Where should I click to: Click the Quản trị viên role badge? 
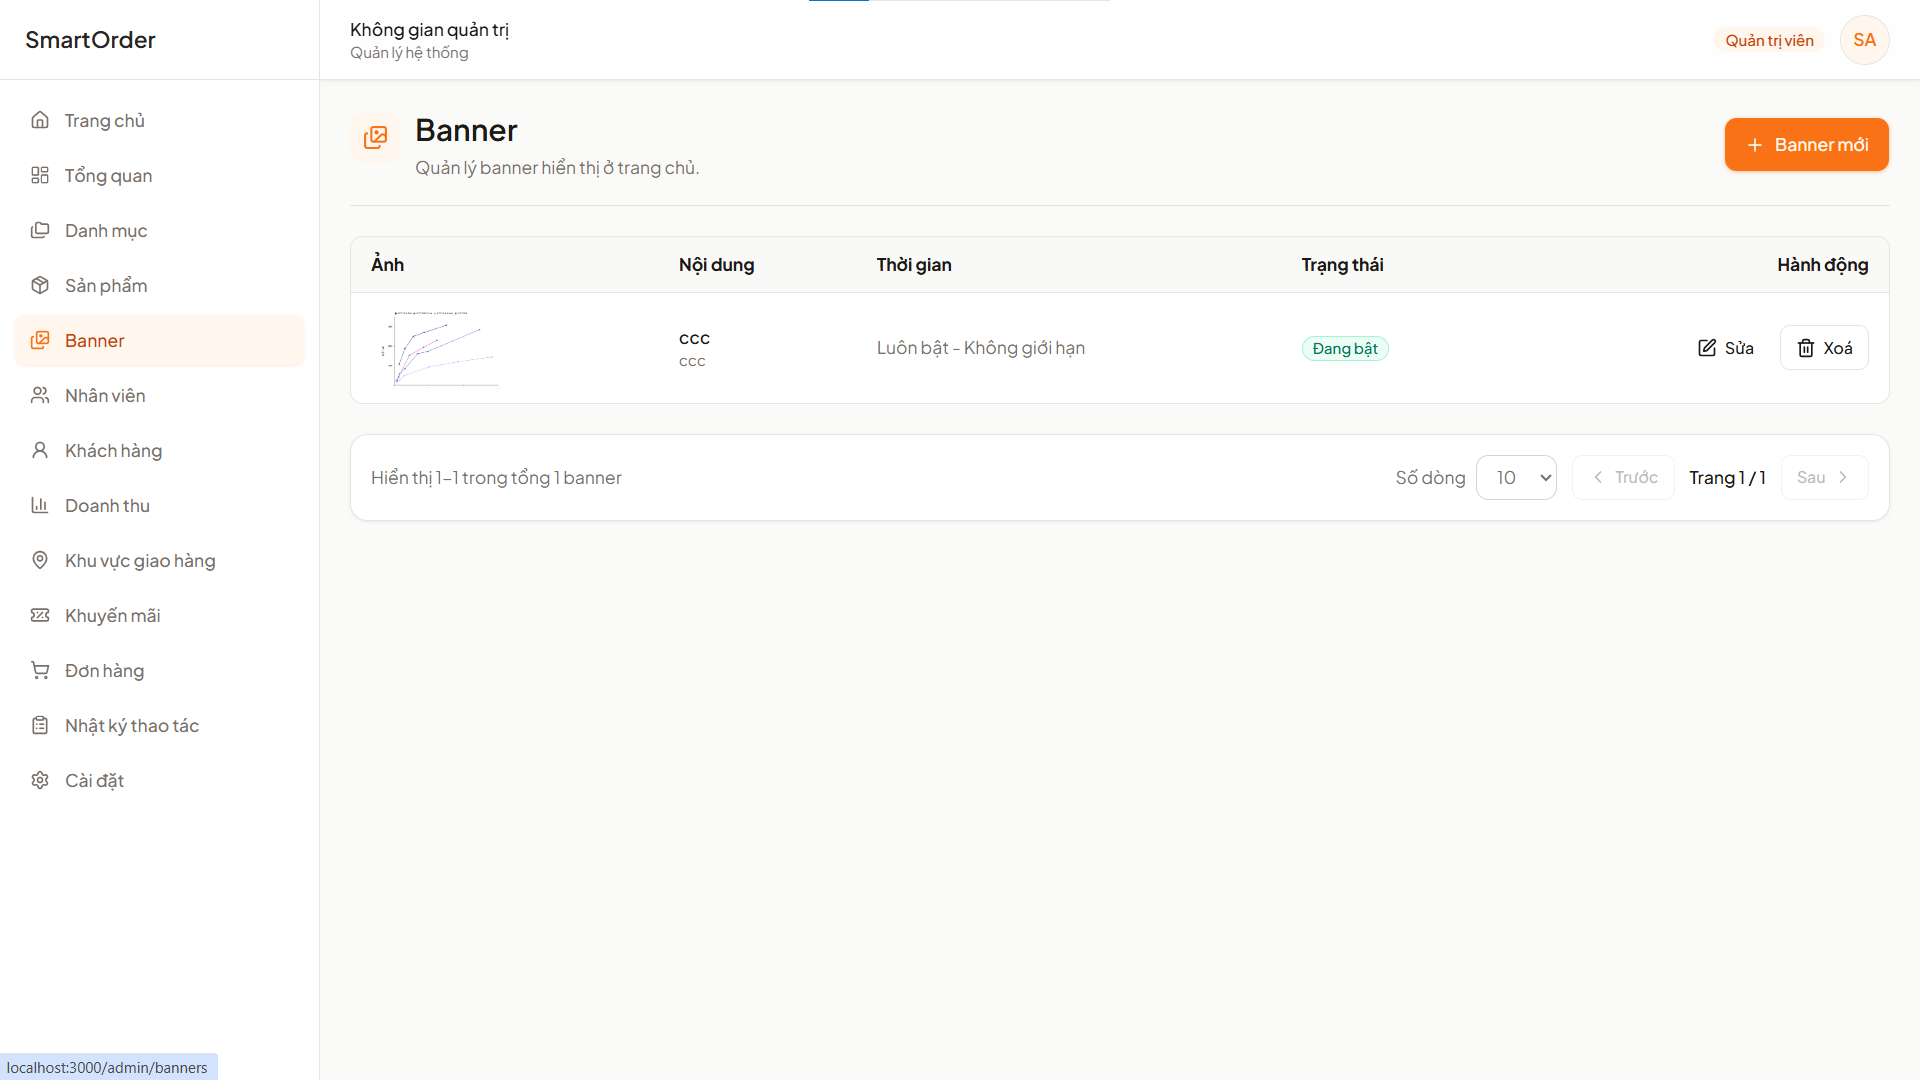pyautogui.click(x=1769, y=40)
